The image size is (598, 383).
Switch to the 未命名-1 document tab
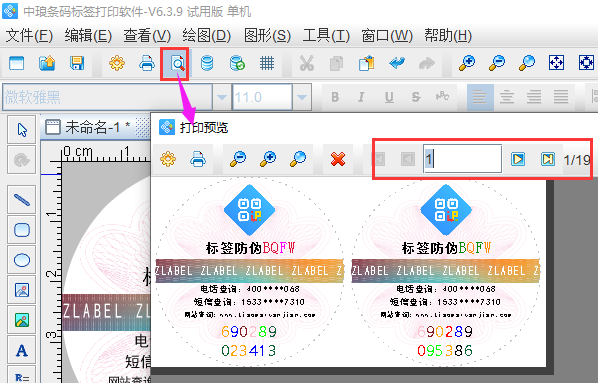88,127
